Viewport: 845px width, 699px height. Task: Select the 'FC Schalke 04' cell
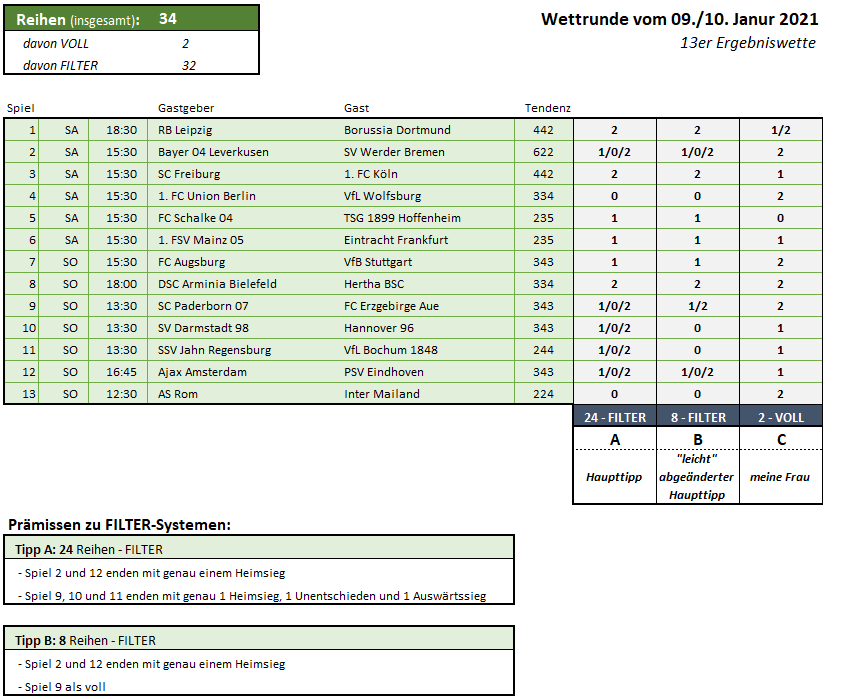click(195, 218)
